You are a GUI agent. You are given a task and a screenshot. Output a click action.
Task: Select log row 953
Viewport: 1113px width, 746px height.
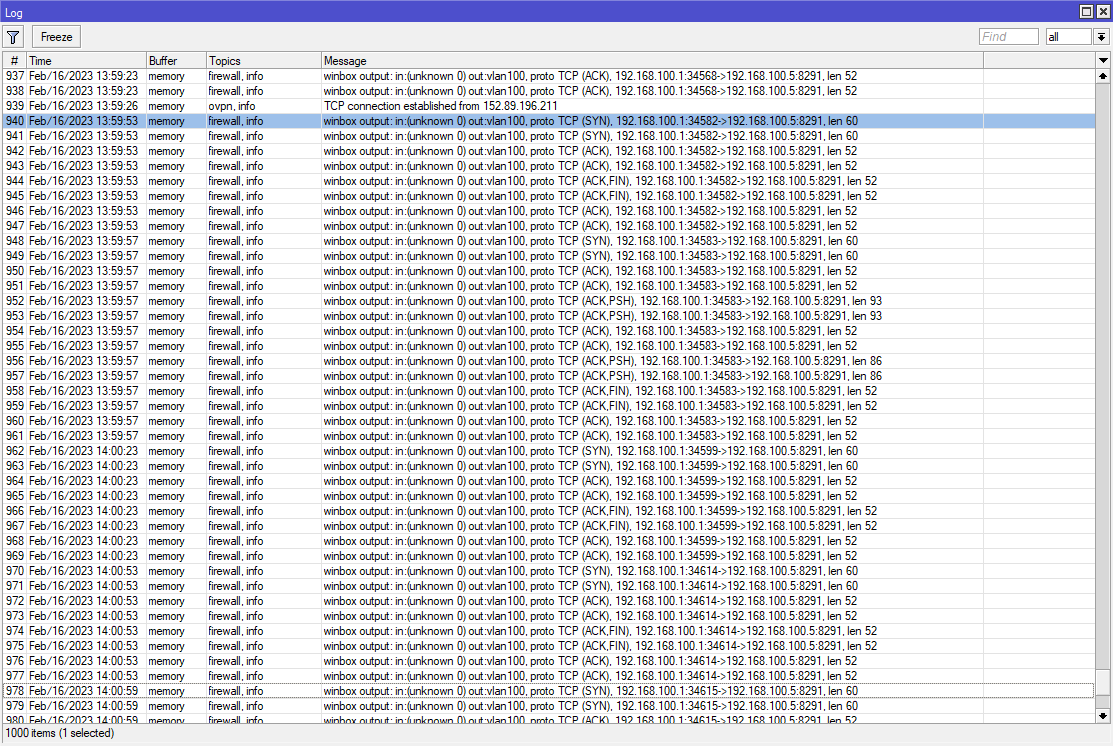[549, 316]
